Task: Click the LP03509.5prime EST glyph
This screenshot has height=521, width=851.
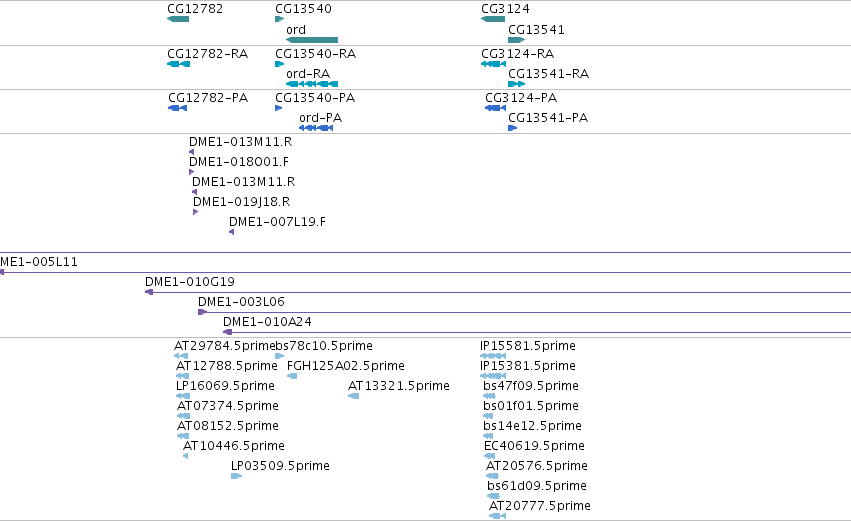Action: (236, 476)
